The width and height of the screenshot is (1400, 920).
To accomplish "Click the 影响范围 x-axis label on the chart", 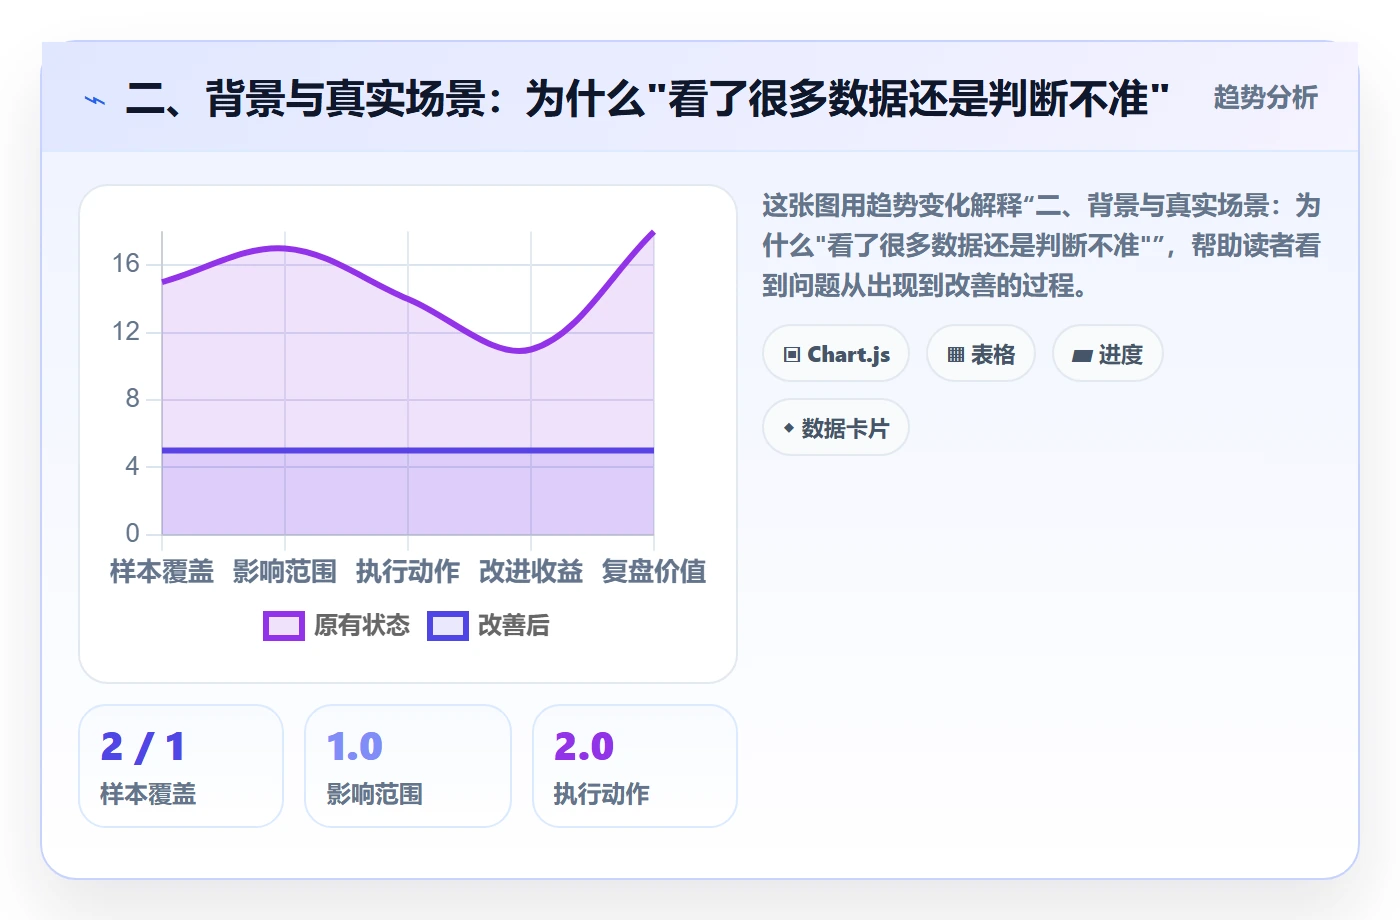I will click(285, 572).
